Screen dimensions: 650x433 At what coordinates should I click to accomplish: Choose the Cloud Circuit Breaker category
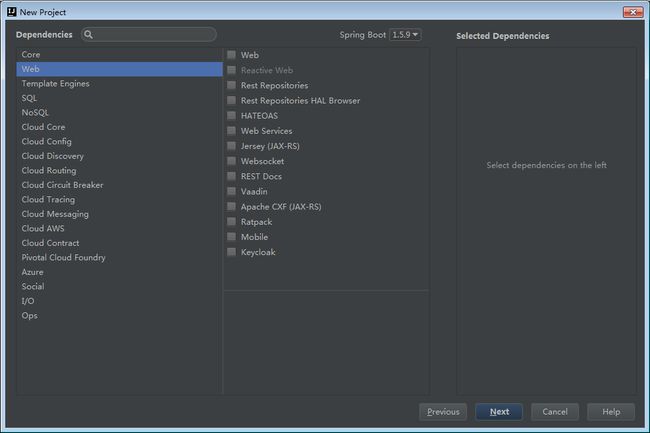[x=119, y=185]
